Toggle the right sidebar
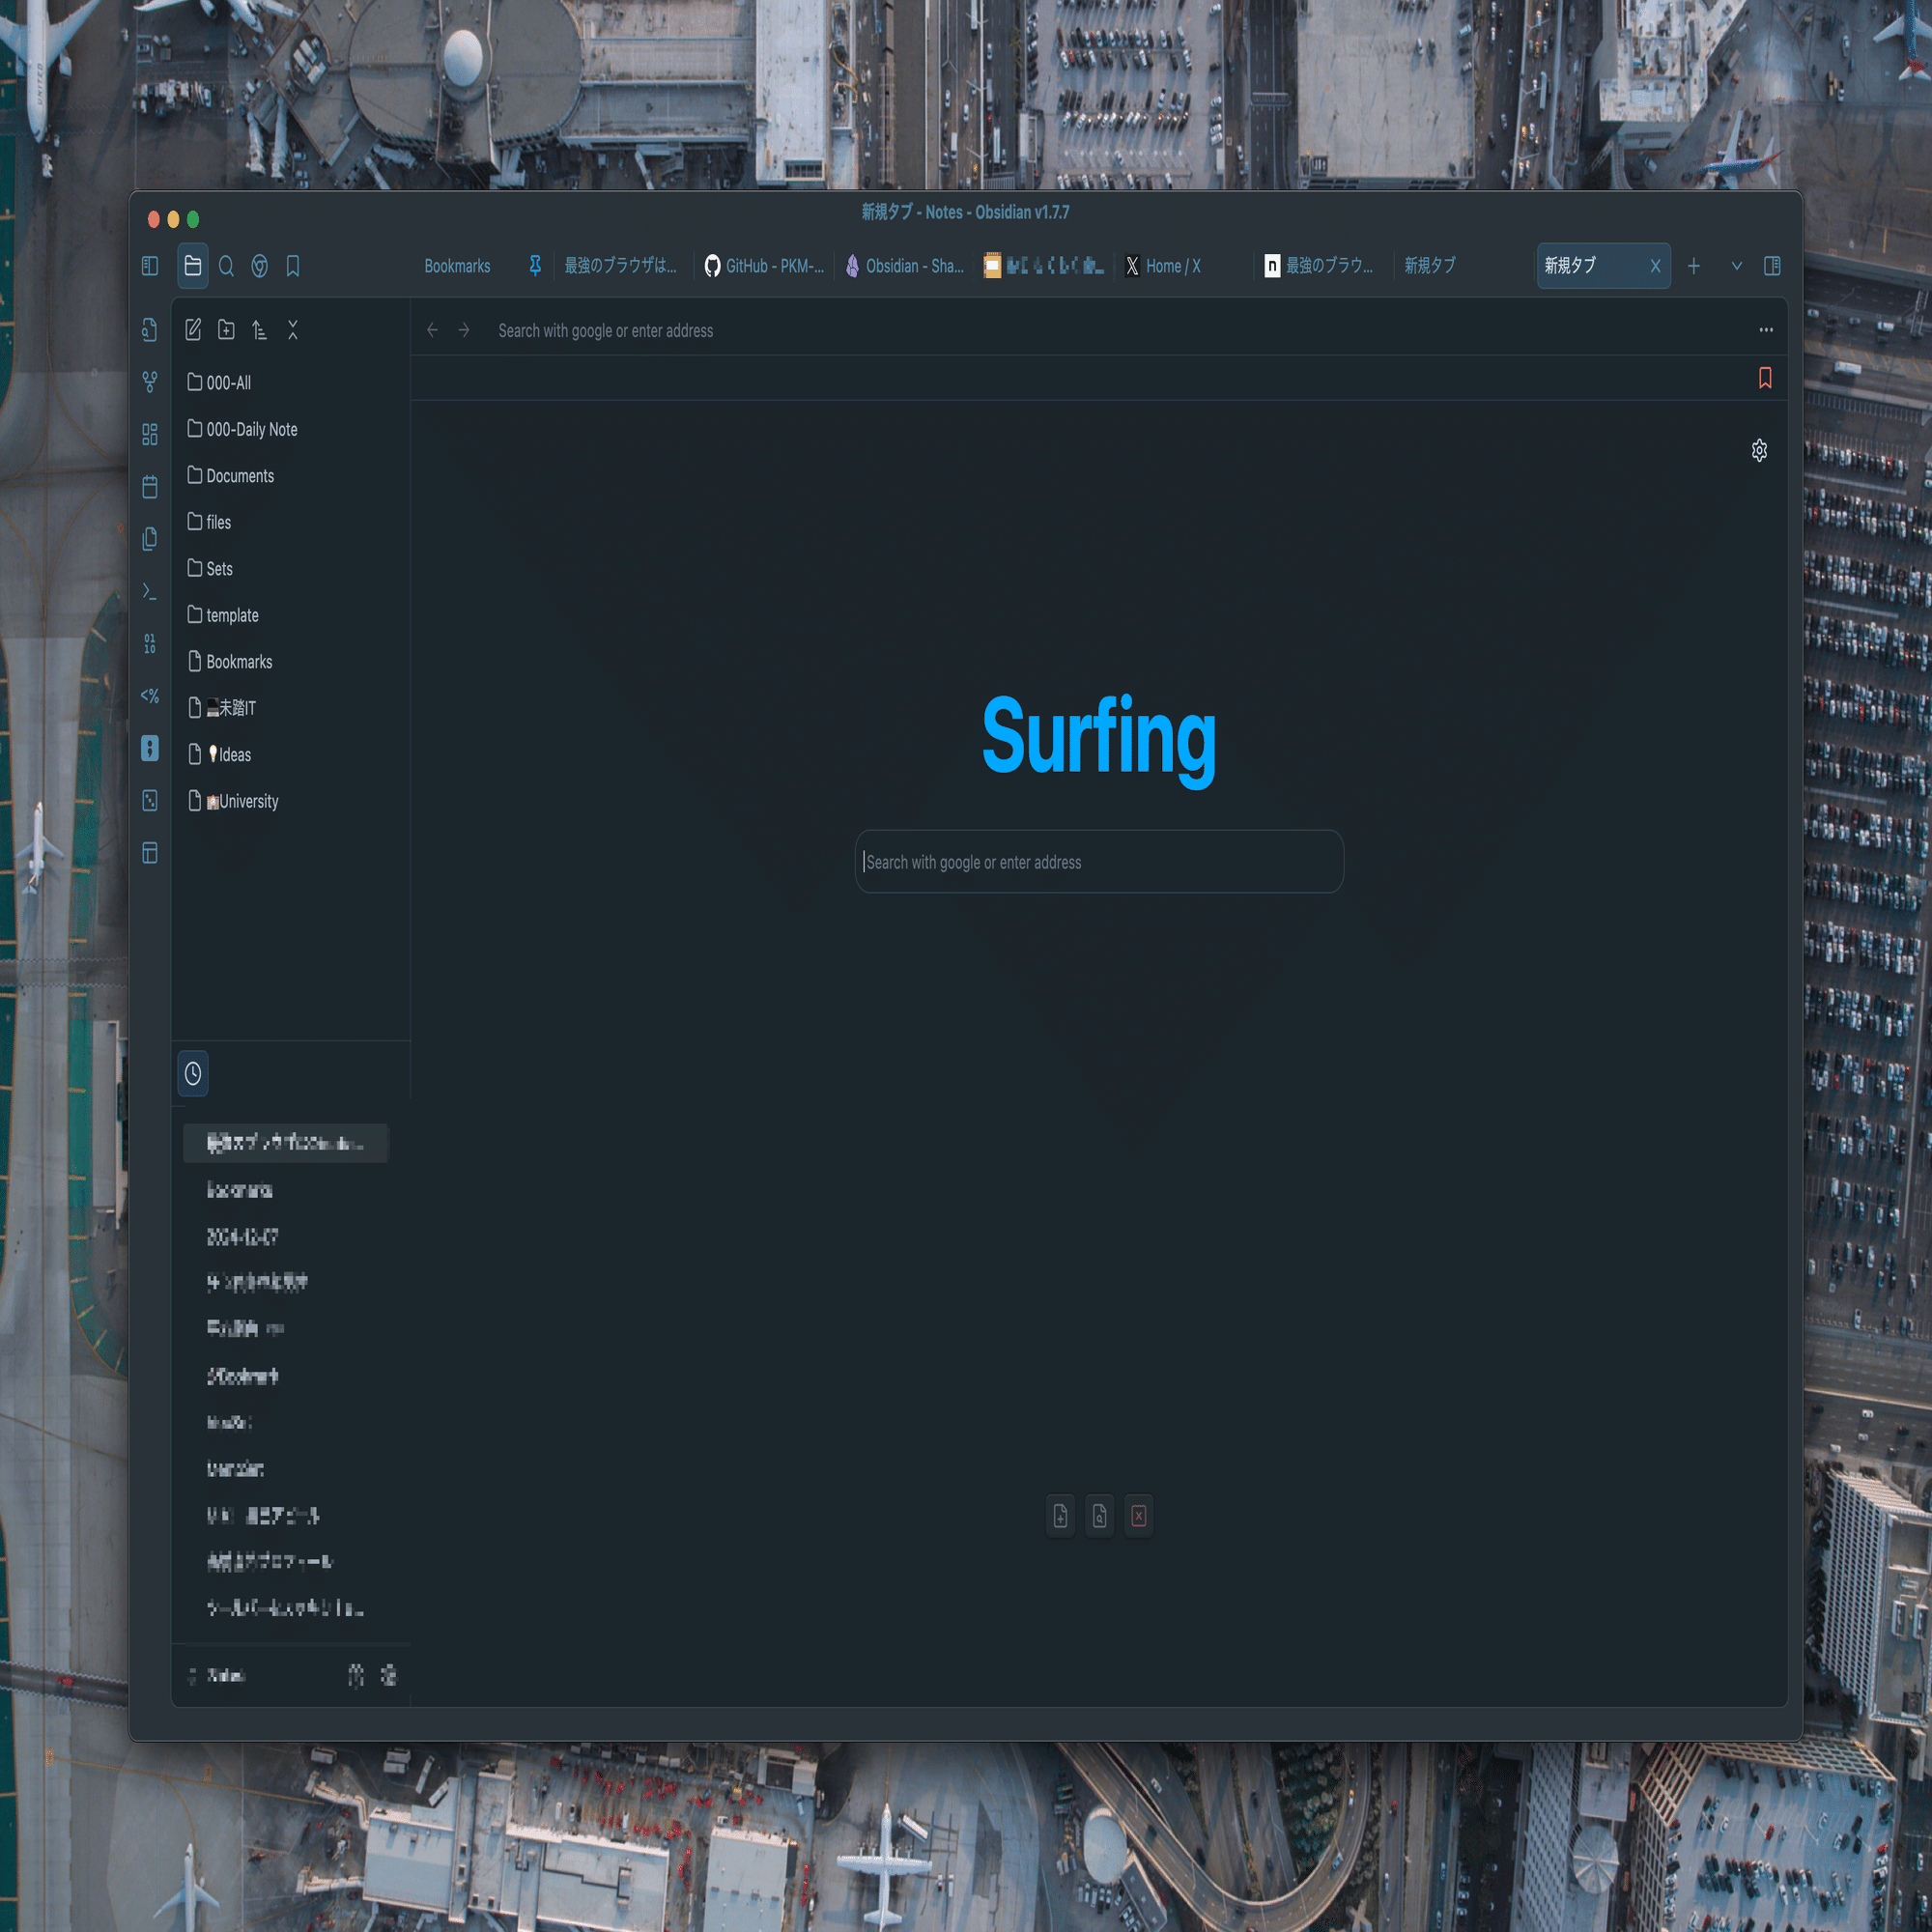The image size is (1932, 1932). coord(1772,266)
